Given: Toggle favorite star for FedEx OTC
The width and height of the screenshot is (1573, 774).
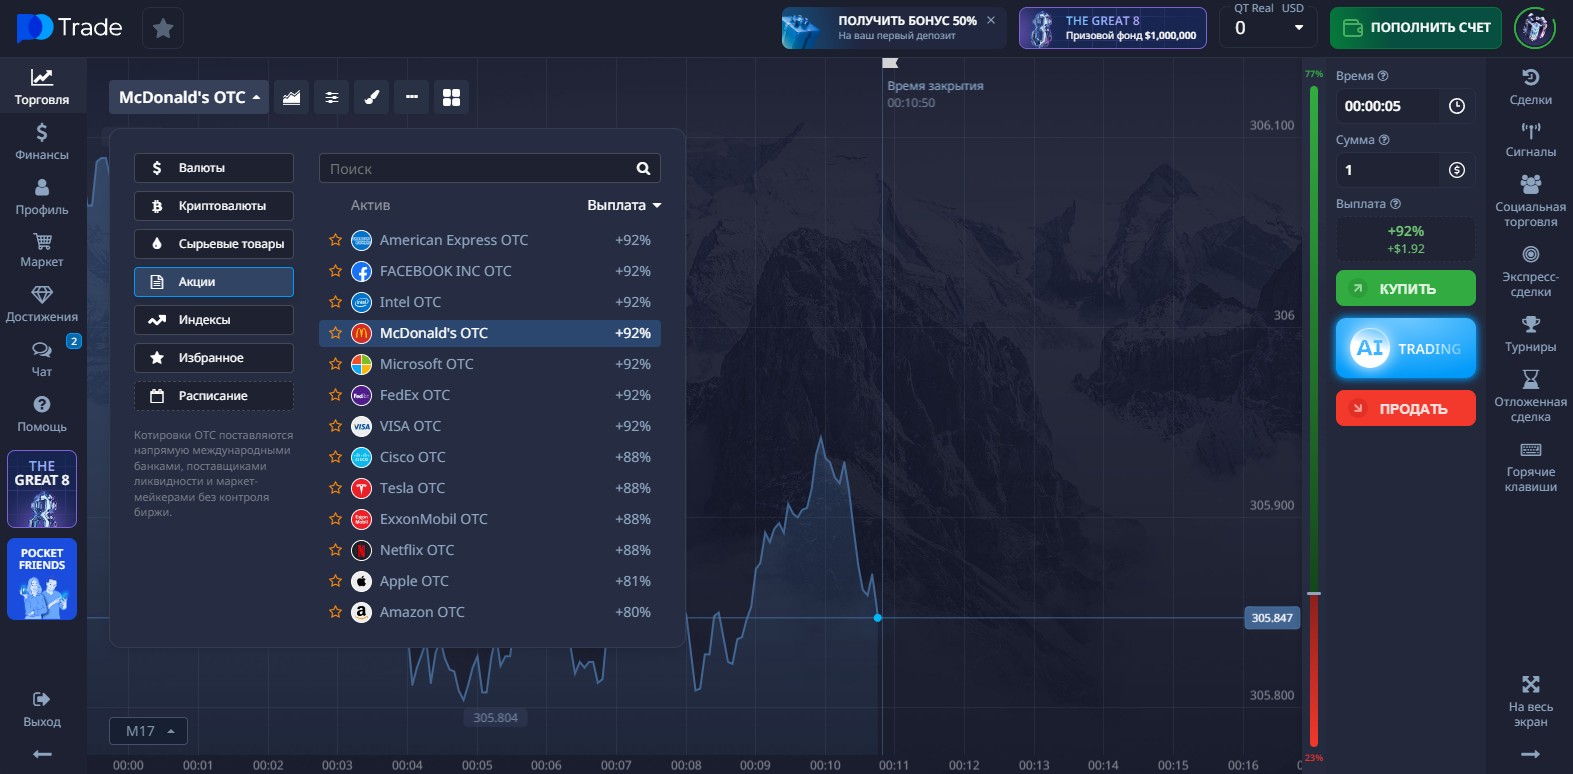Looking at the screenshot, I should [x=335, y=395].
